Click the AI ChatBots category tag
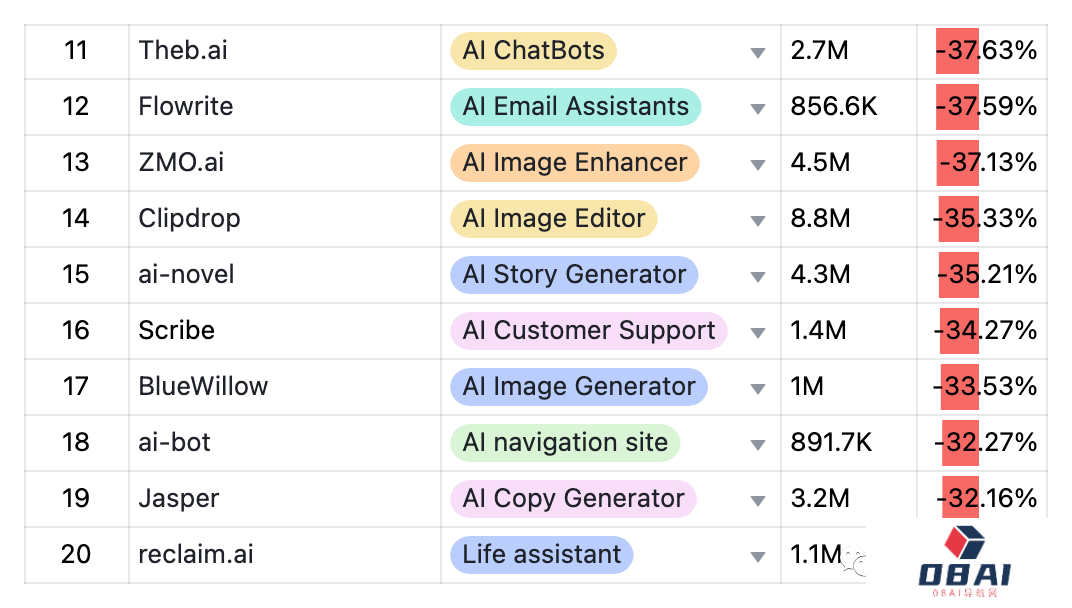Screen dimensions: 1072x608 point(533,51)
